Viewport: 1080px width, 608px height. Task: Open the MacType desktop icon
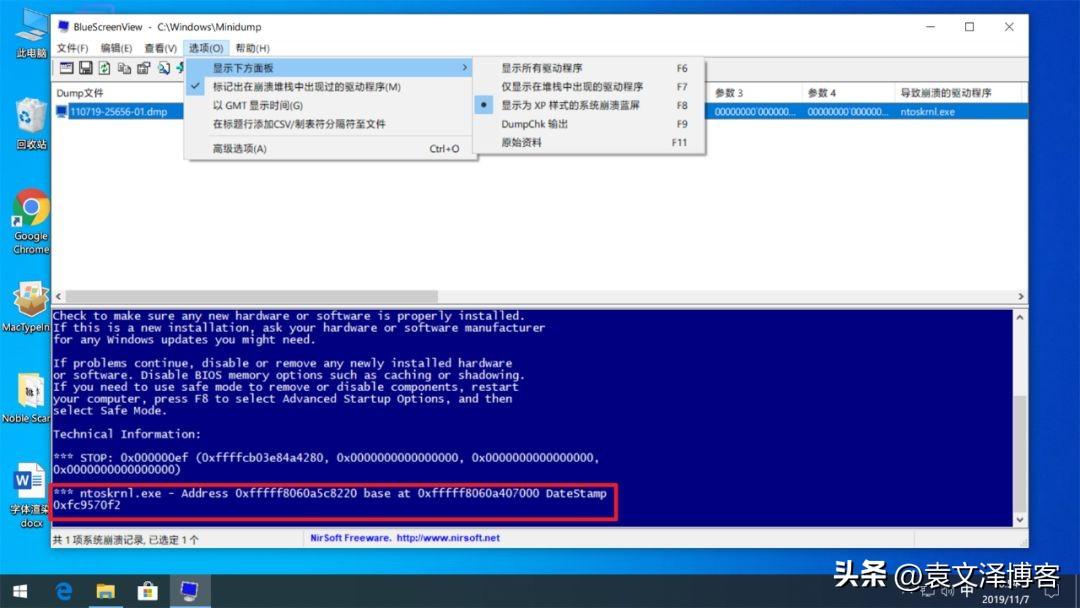28,306
